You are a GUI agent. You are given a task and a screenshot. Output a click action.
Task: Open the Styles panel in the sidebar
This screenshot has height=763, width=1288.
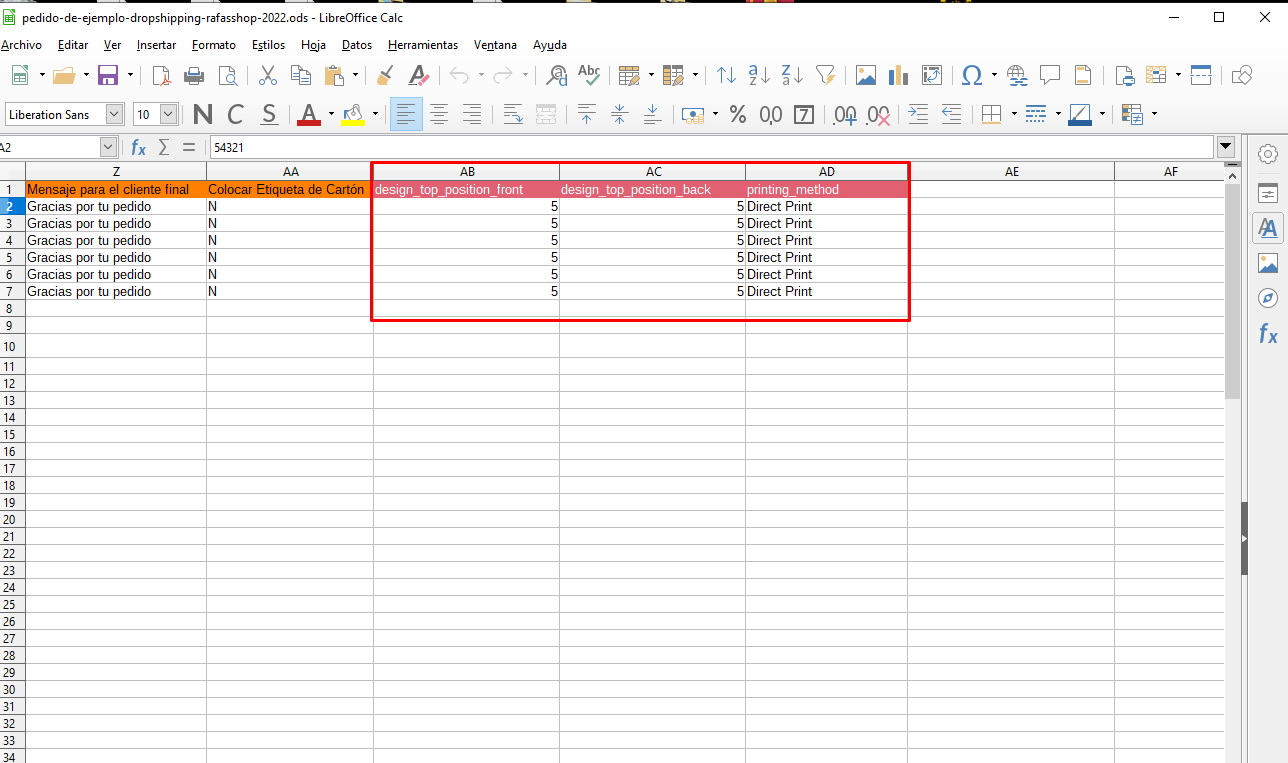click(x=1267, y=227)
